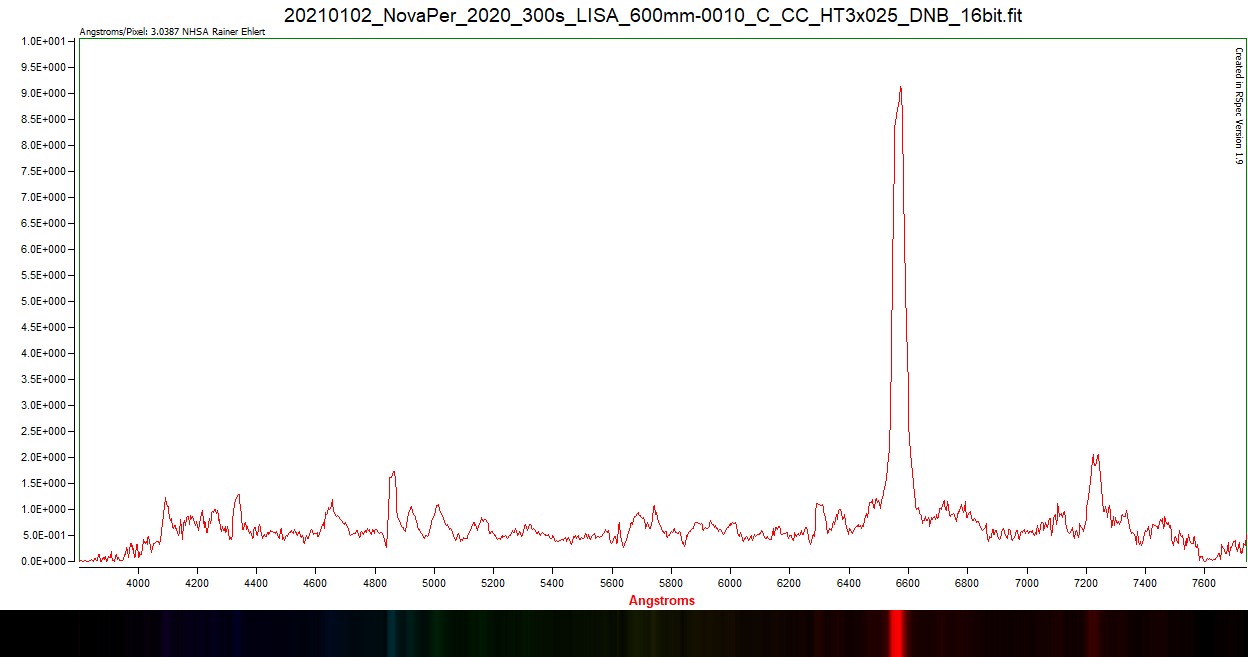This screenshot has width=1248, height=657.
Task: Click the cyan-blue band in the spectrum strip
Action: [x=393, y=633]
